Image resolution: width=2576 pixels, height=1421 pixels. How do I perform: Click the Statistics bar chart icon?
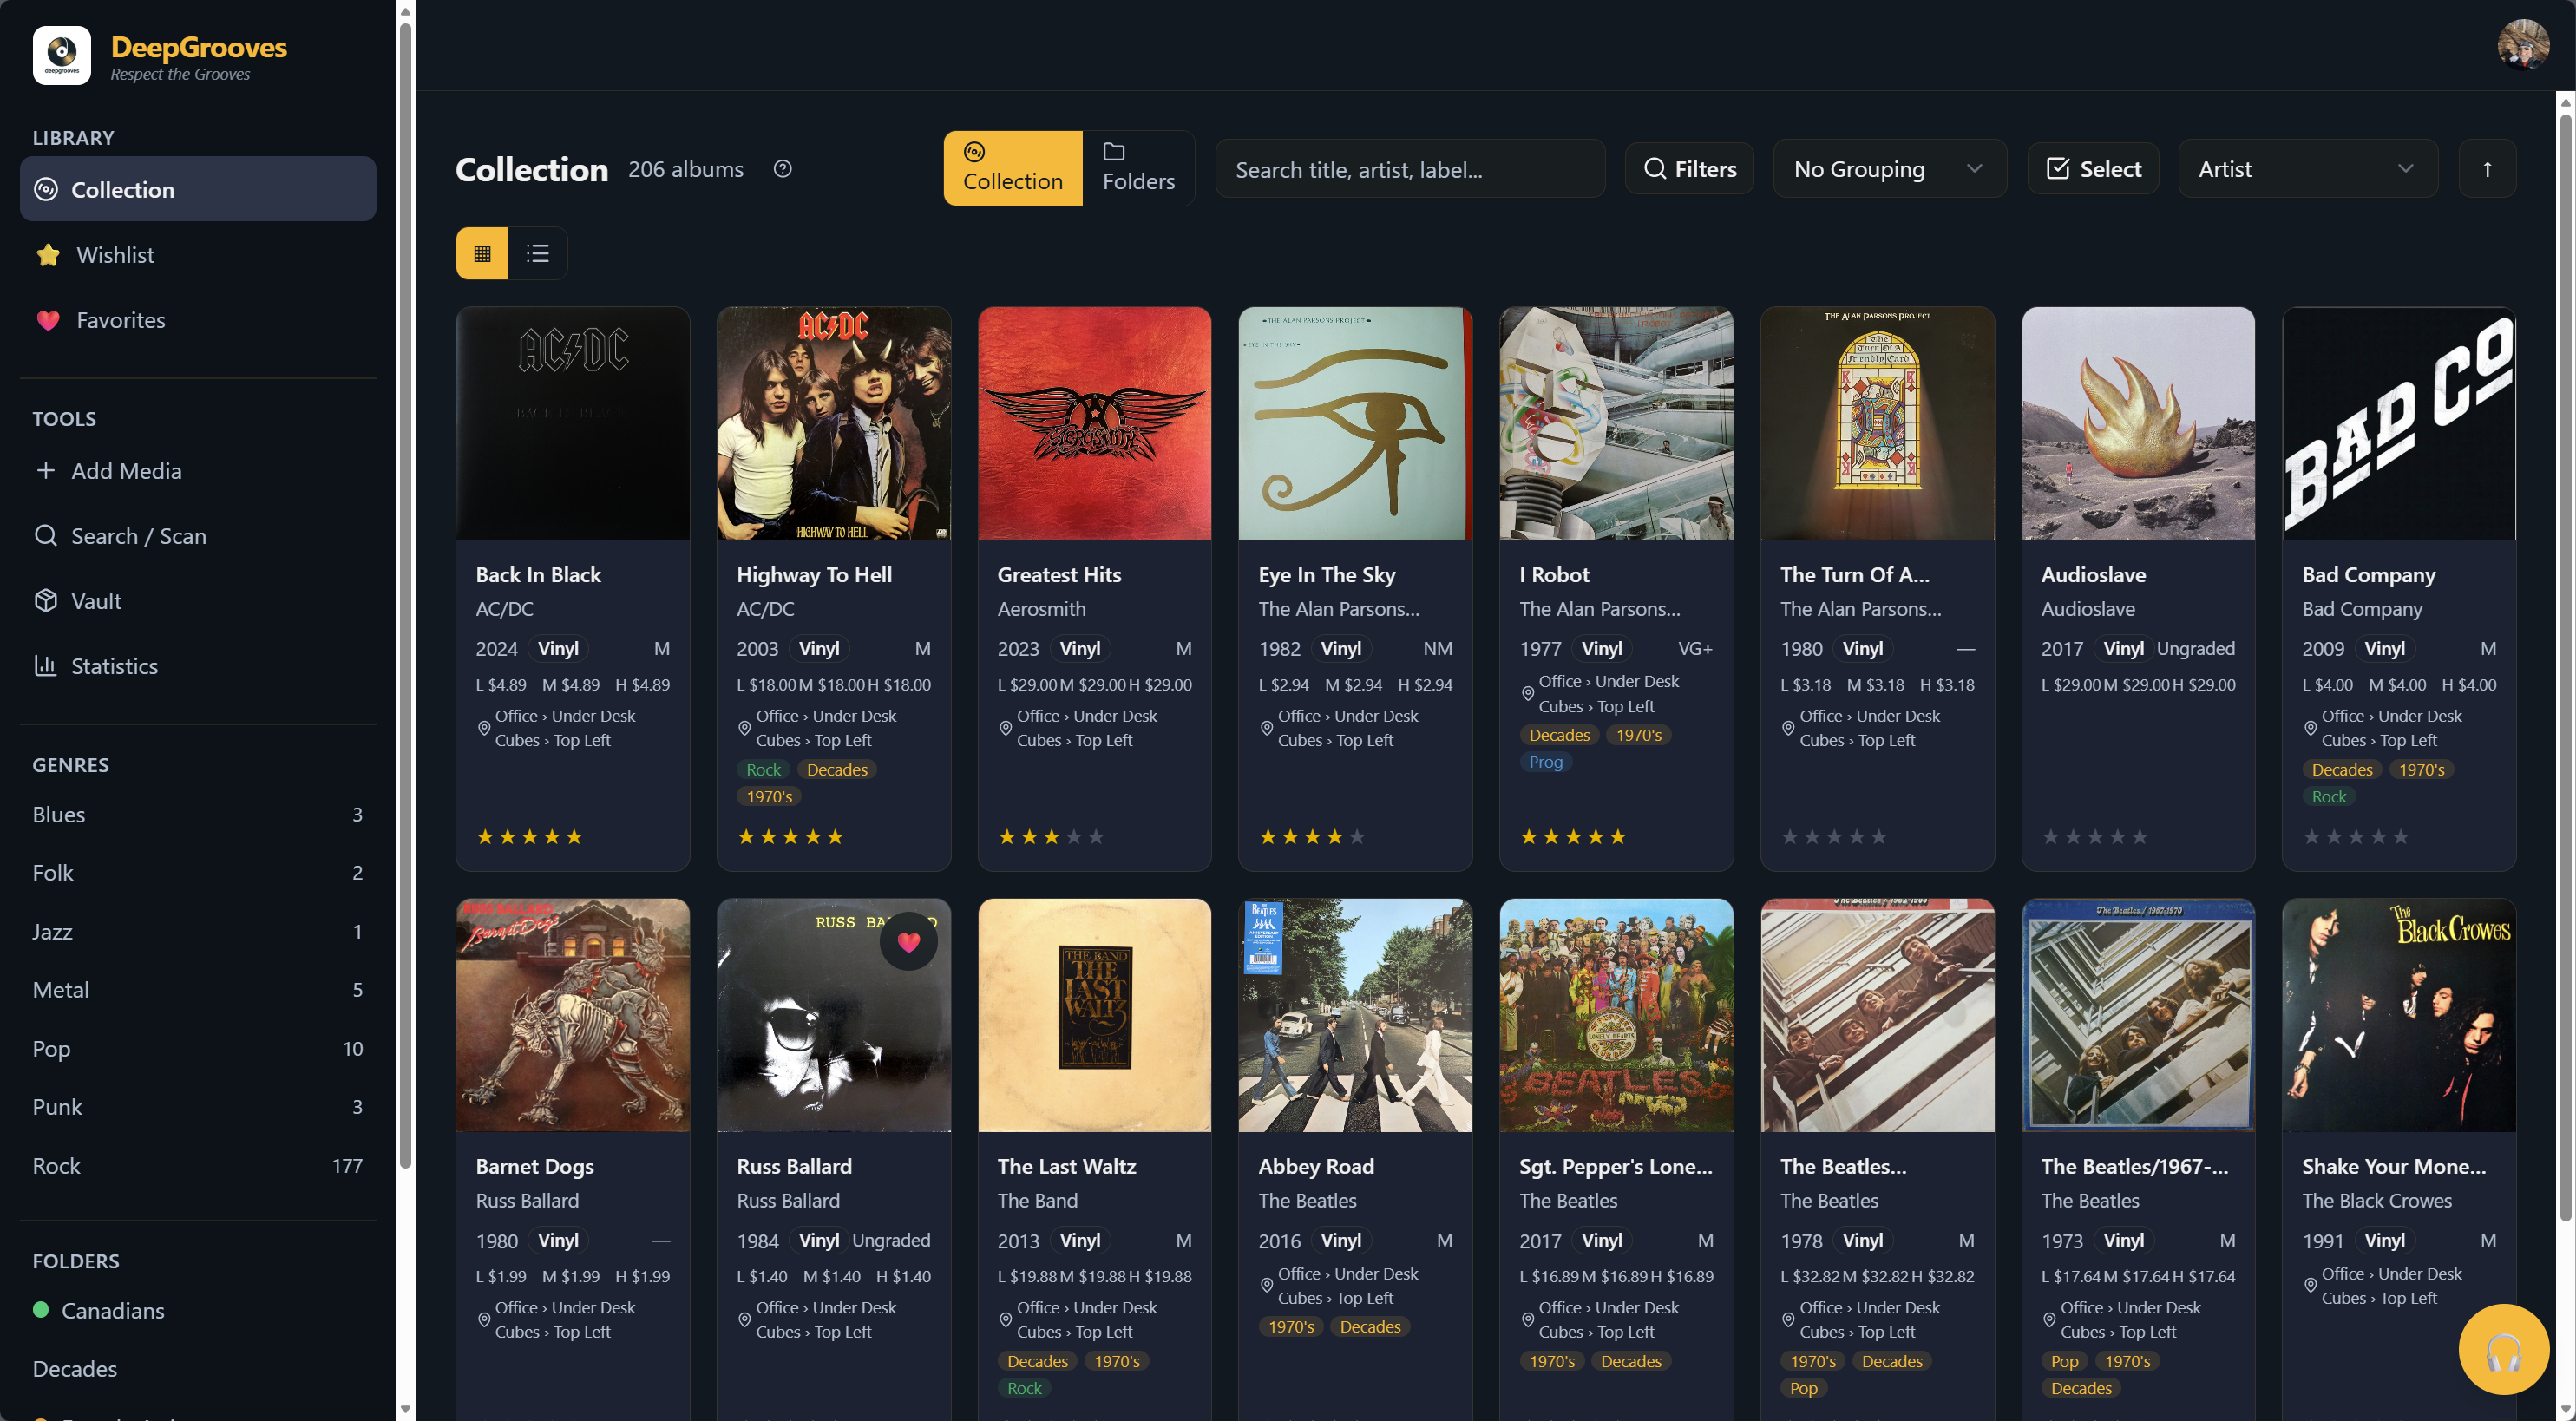(45, 665)
